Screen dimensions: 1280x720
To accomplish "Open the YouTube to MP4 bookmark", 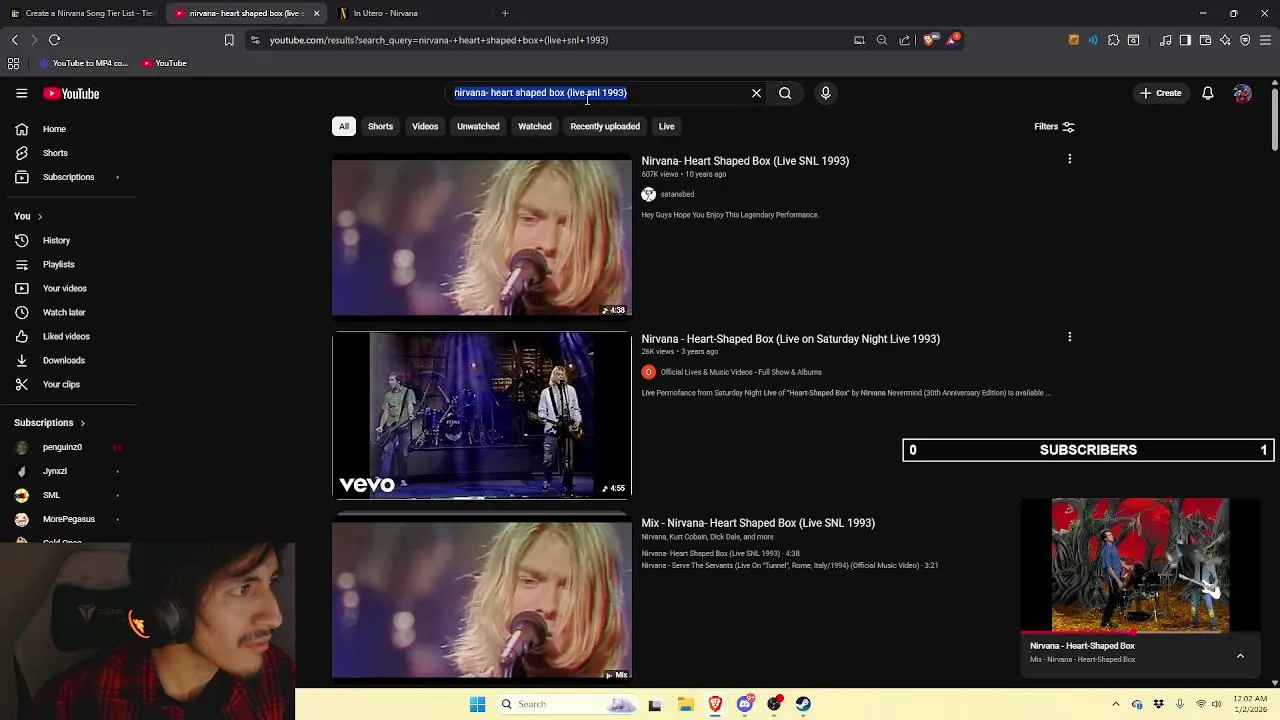I will tap(84, 63).
